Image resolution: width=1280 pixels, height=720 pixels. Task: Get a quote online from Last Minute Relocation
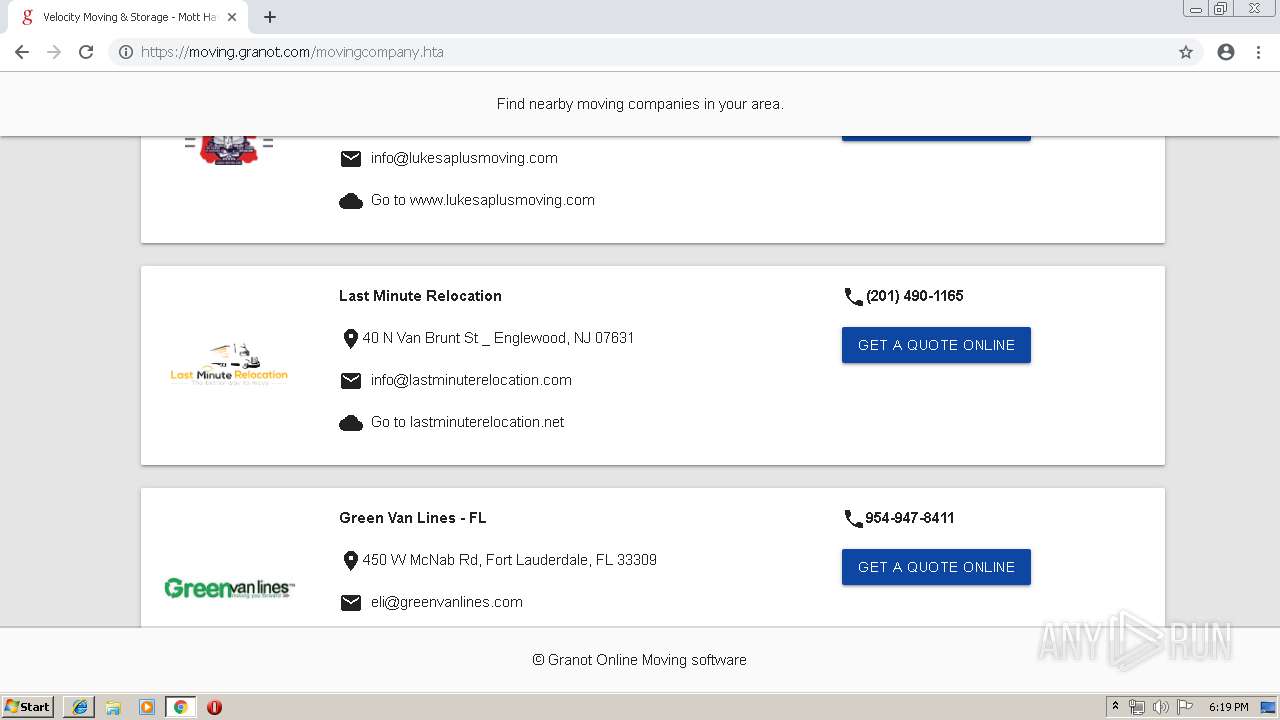pyautogui.click(x=936, y=345)
